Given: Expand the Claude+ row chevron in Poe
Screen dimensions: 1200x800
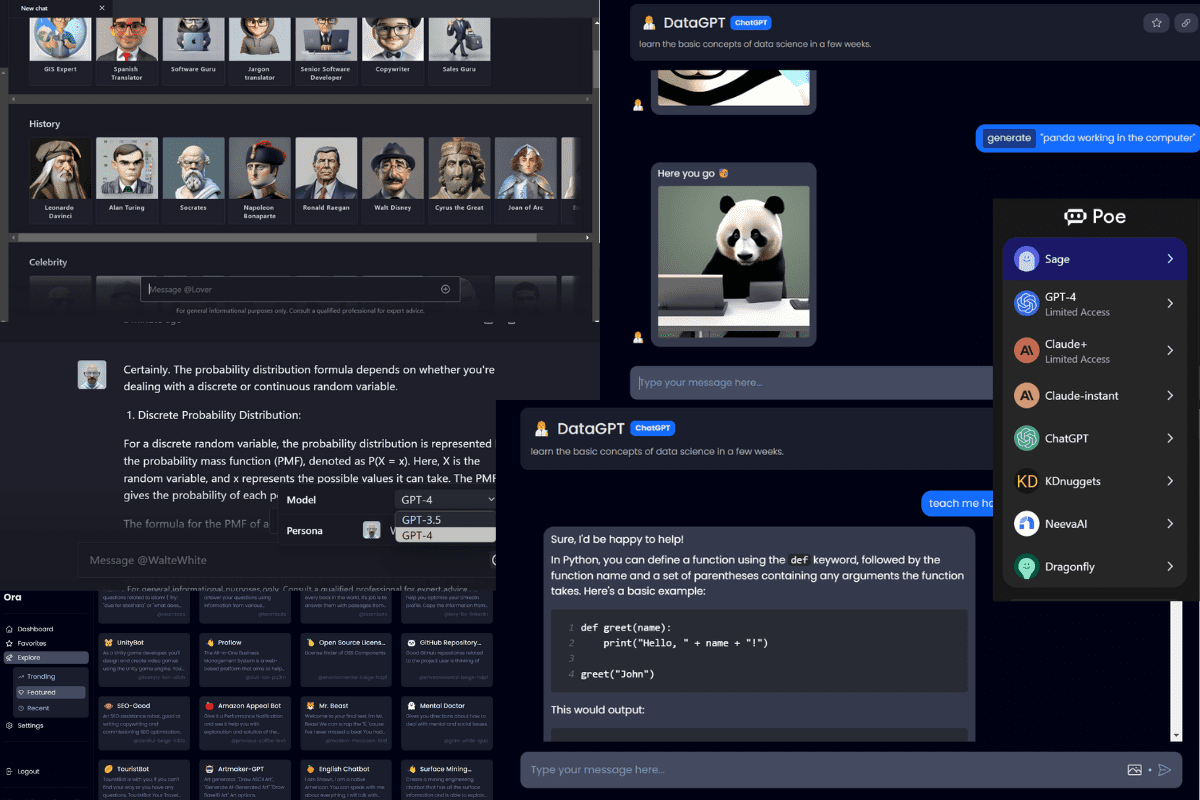Looking at the screenshot, I should click(x=1170, y=350).
